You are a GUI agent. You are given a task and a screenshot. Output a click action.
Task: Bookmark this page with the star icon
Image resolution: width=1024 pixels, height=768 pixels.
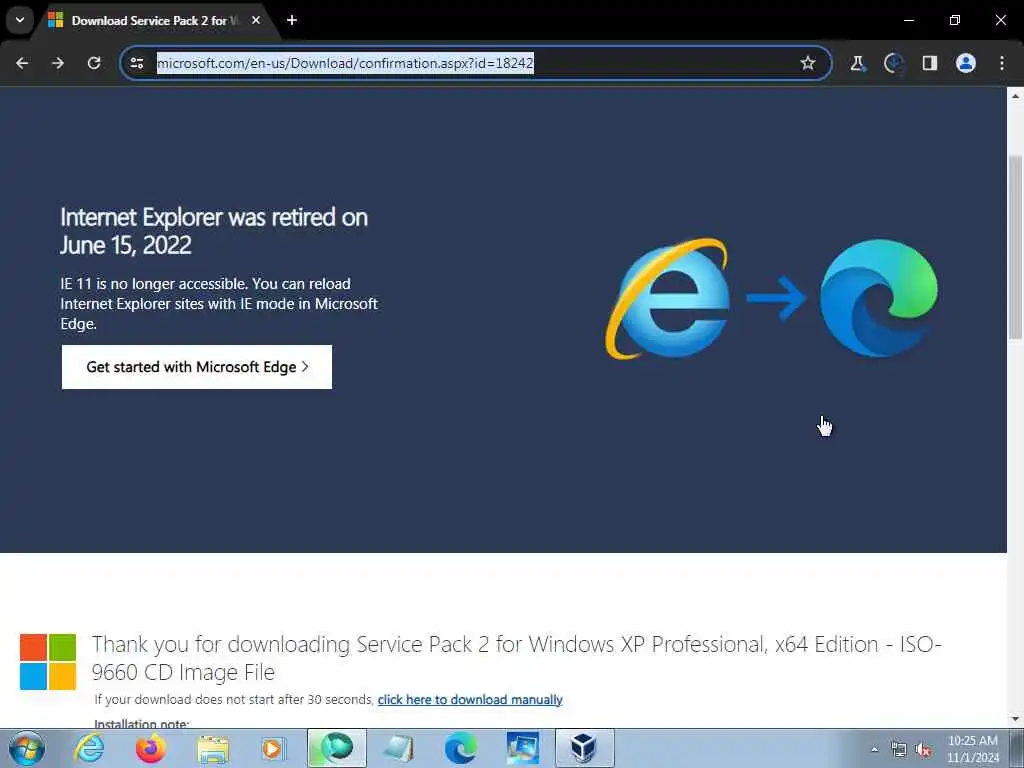pos(808,63)
